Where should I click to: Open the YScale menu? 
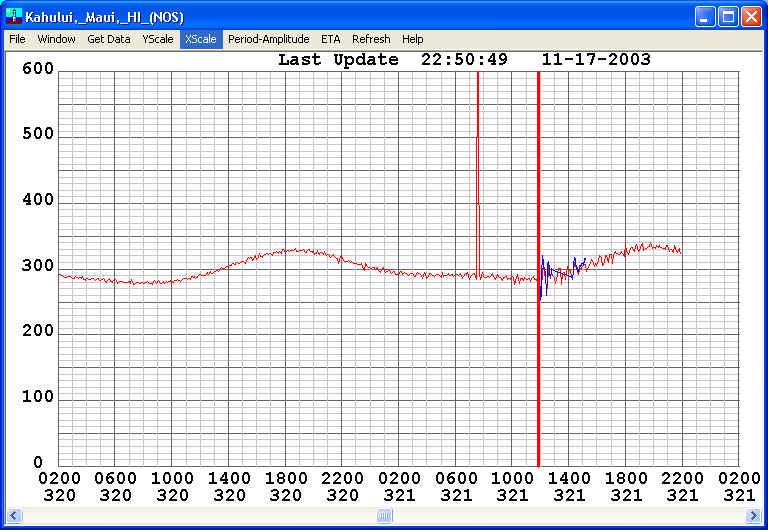(x=158, y=39)
